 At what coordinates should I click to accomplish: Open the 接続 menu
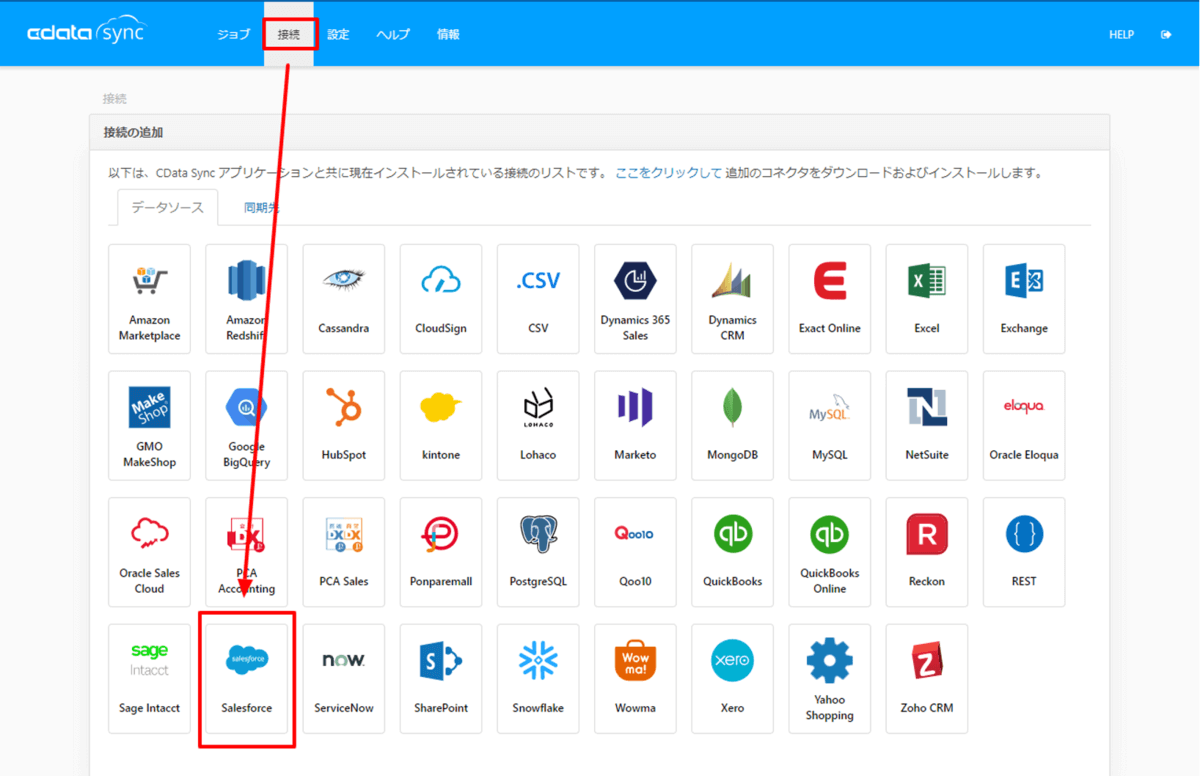289,34
